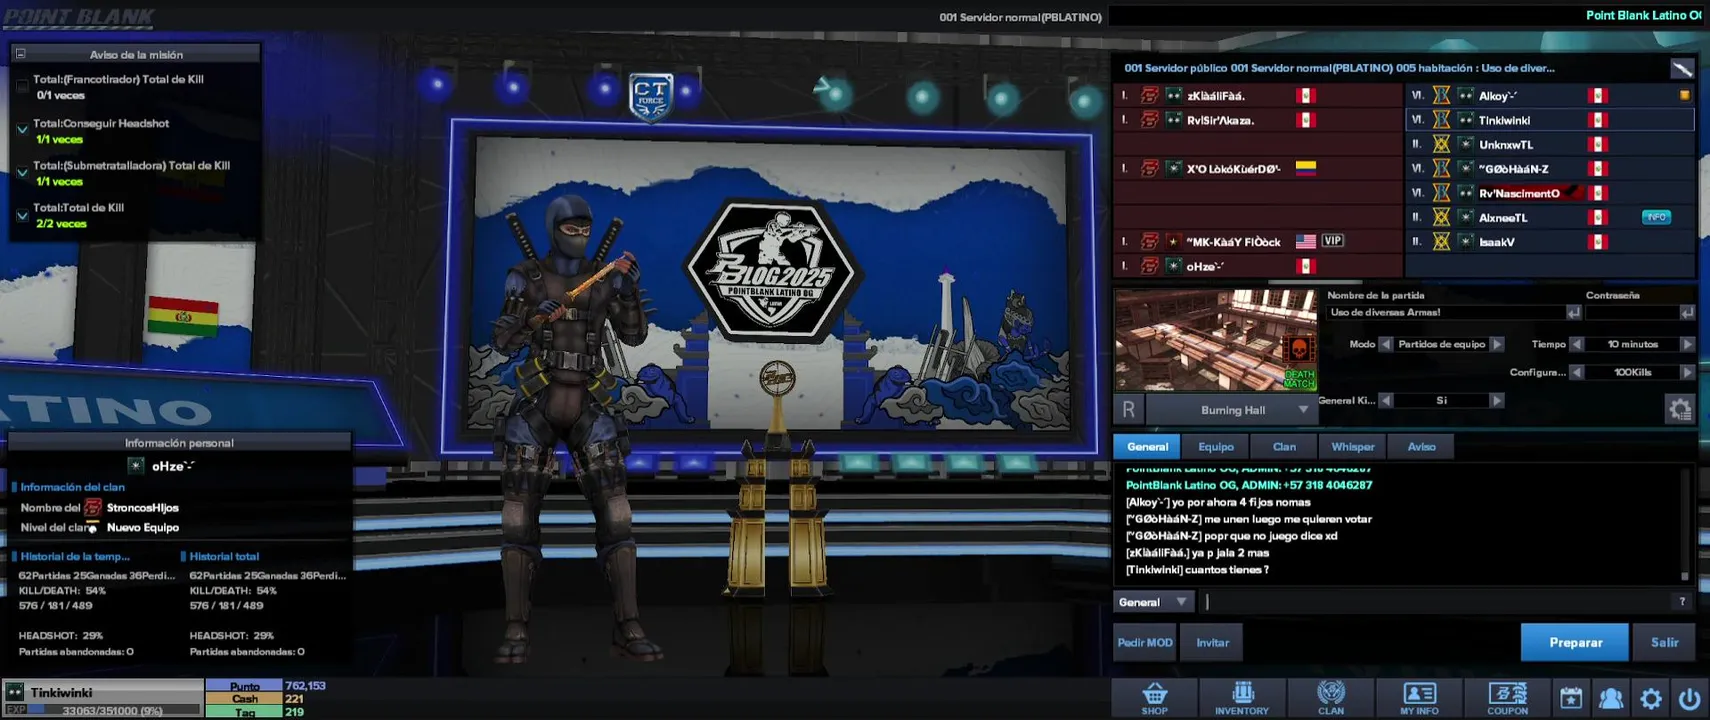Toggle the Conseguir Headshot mission checkbox

[22, 130]
